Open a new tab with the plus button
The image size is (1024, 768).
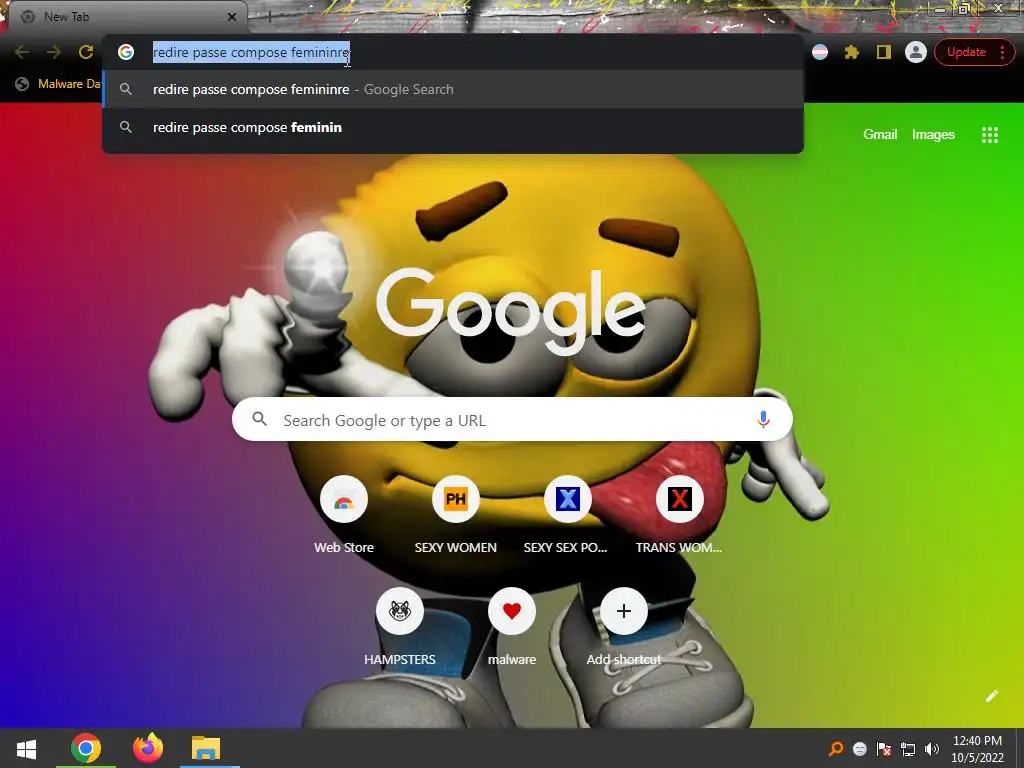coord(269,17)
